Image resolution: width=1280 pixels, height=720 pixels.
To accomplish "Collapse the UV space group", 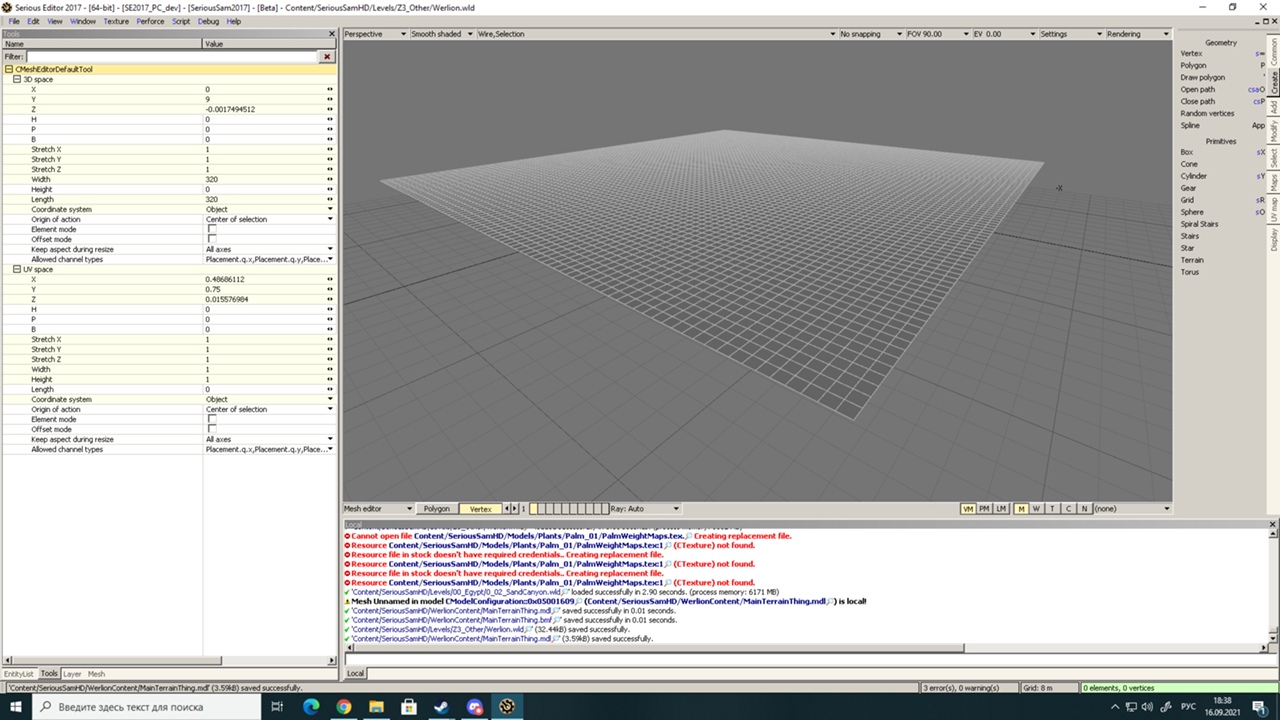I will (16, 269).
